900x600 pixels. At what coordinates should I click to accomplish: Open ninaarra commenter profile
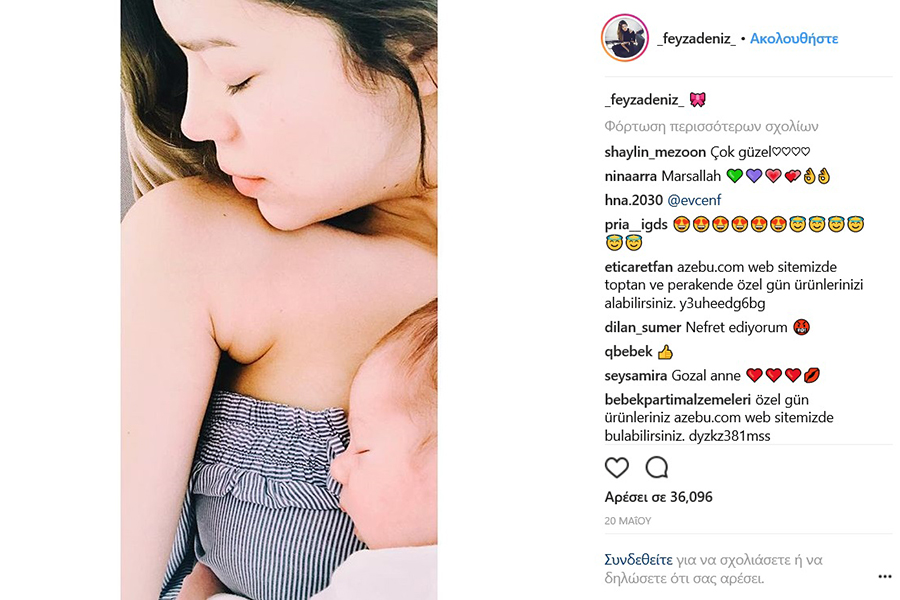[x=631, y=176]
